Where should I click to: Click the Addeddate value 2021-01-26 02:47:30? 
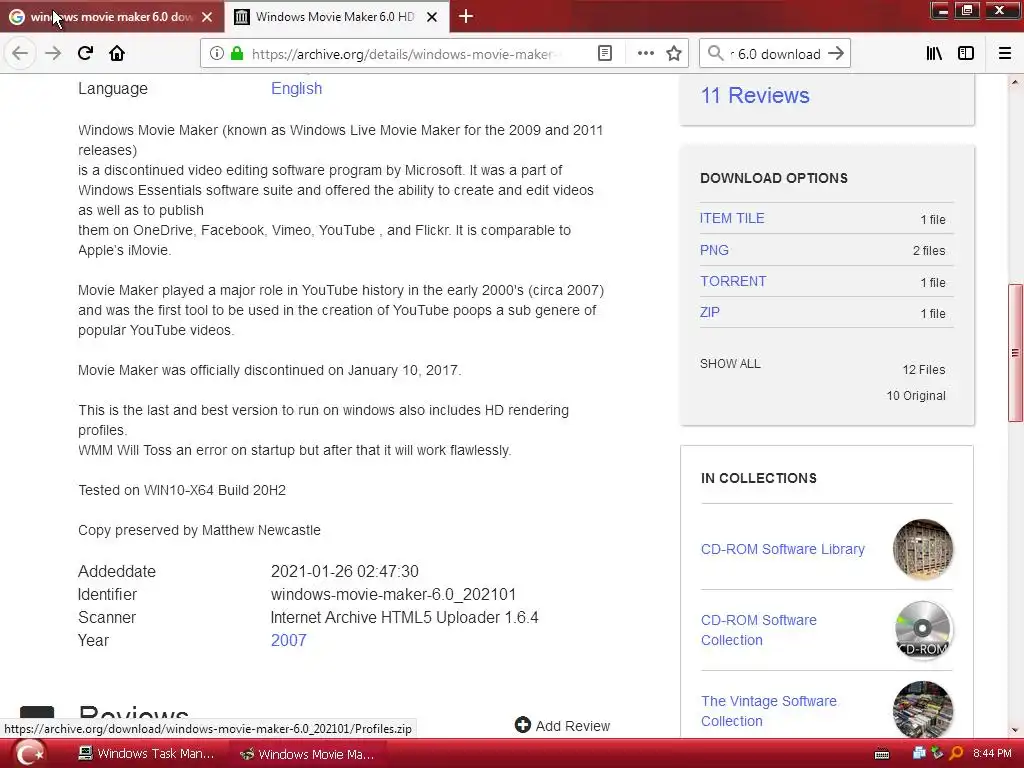pyautogui.click(x=345, y=571)
